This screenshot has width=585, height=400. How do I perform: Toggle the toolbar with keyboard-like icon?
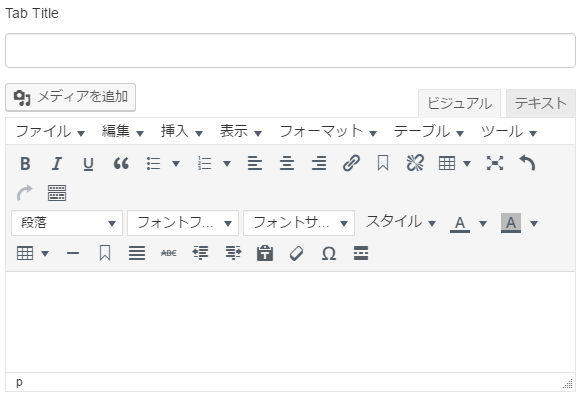pyautogui.click(x=57, y=193)
